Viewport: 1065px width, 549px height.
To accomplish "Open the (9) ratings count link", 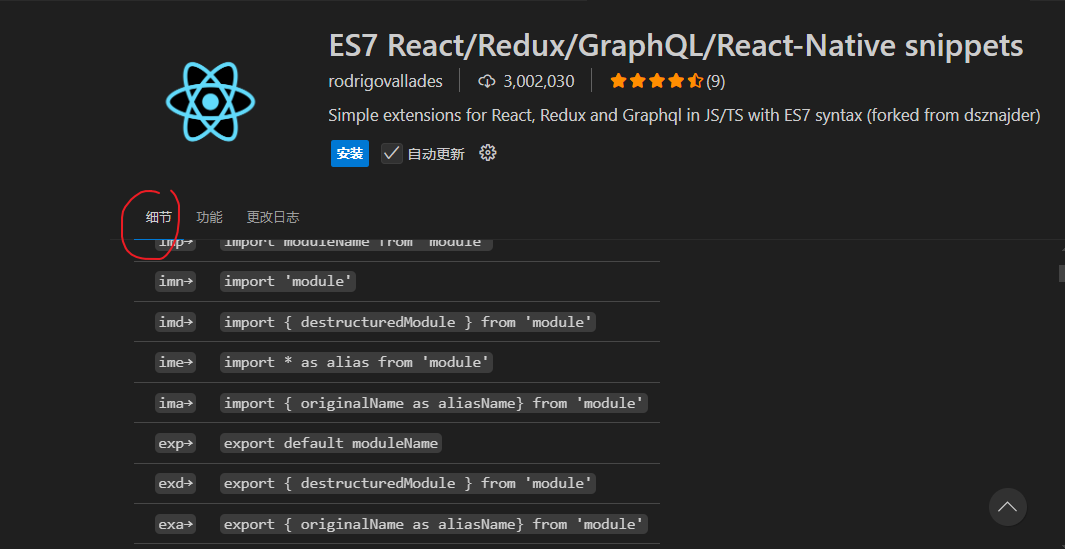I will click(715, 82).
